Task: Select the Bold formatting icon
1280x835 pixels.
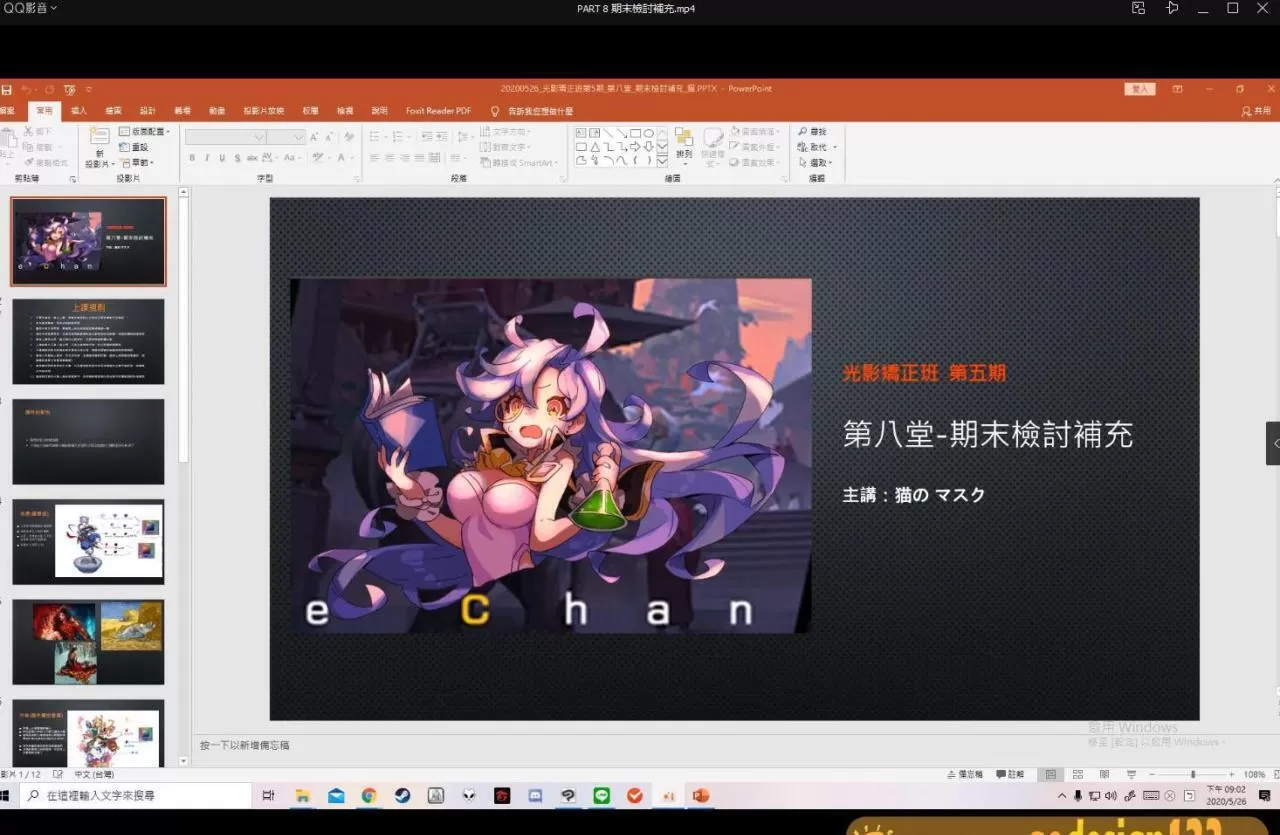Action: 192,156
